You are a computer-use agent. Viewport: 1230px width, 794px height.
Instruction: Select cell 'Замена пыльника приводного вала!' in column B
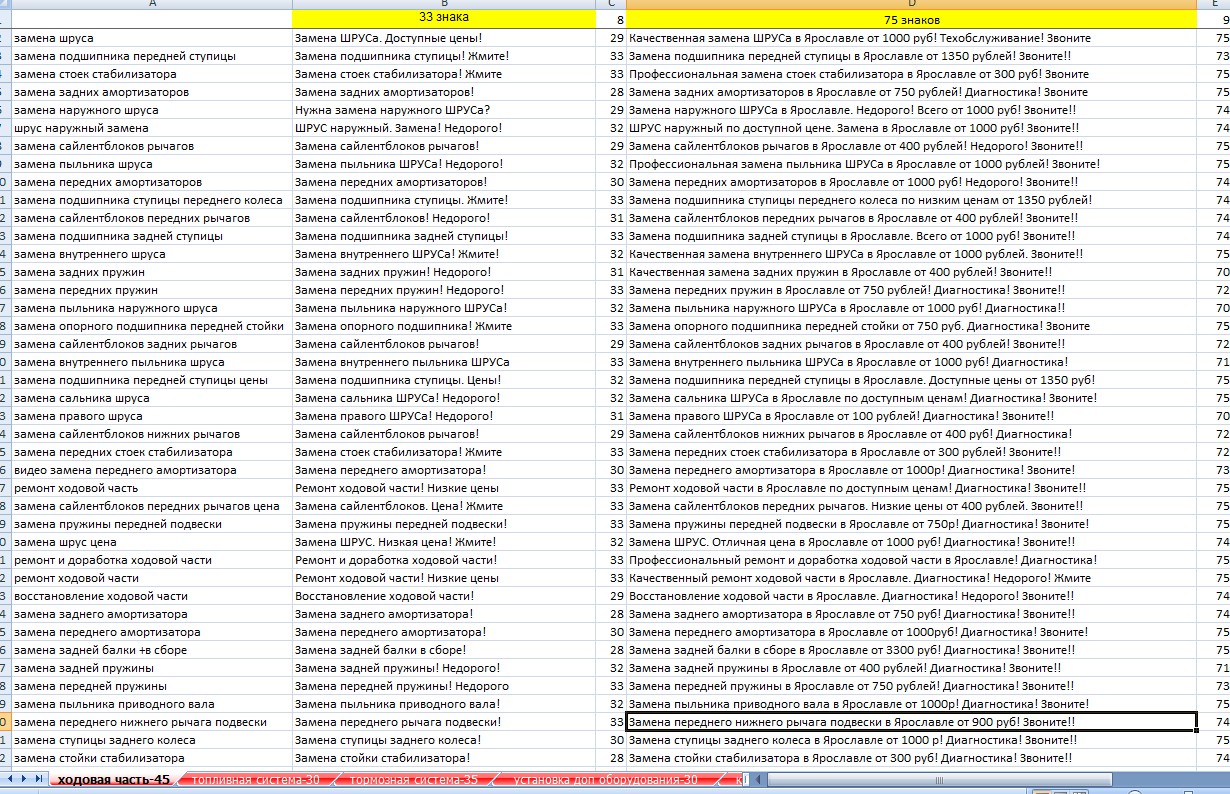(442, 704)
